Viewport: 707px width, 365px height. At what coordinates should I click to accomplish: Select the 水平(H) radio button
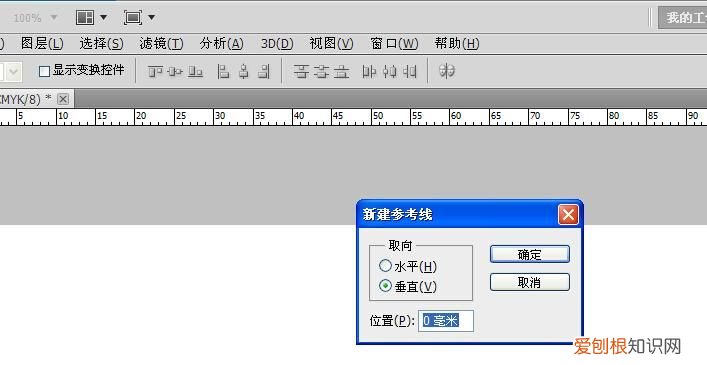(385, 266)
